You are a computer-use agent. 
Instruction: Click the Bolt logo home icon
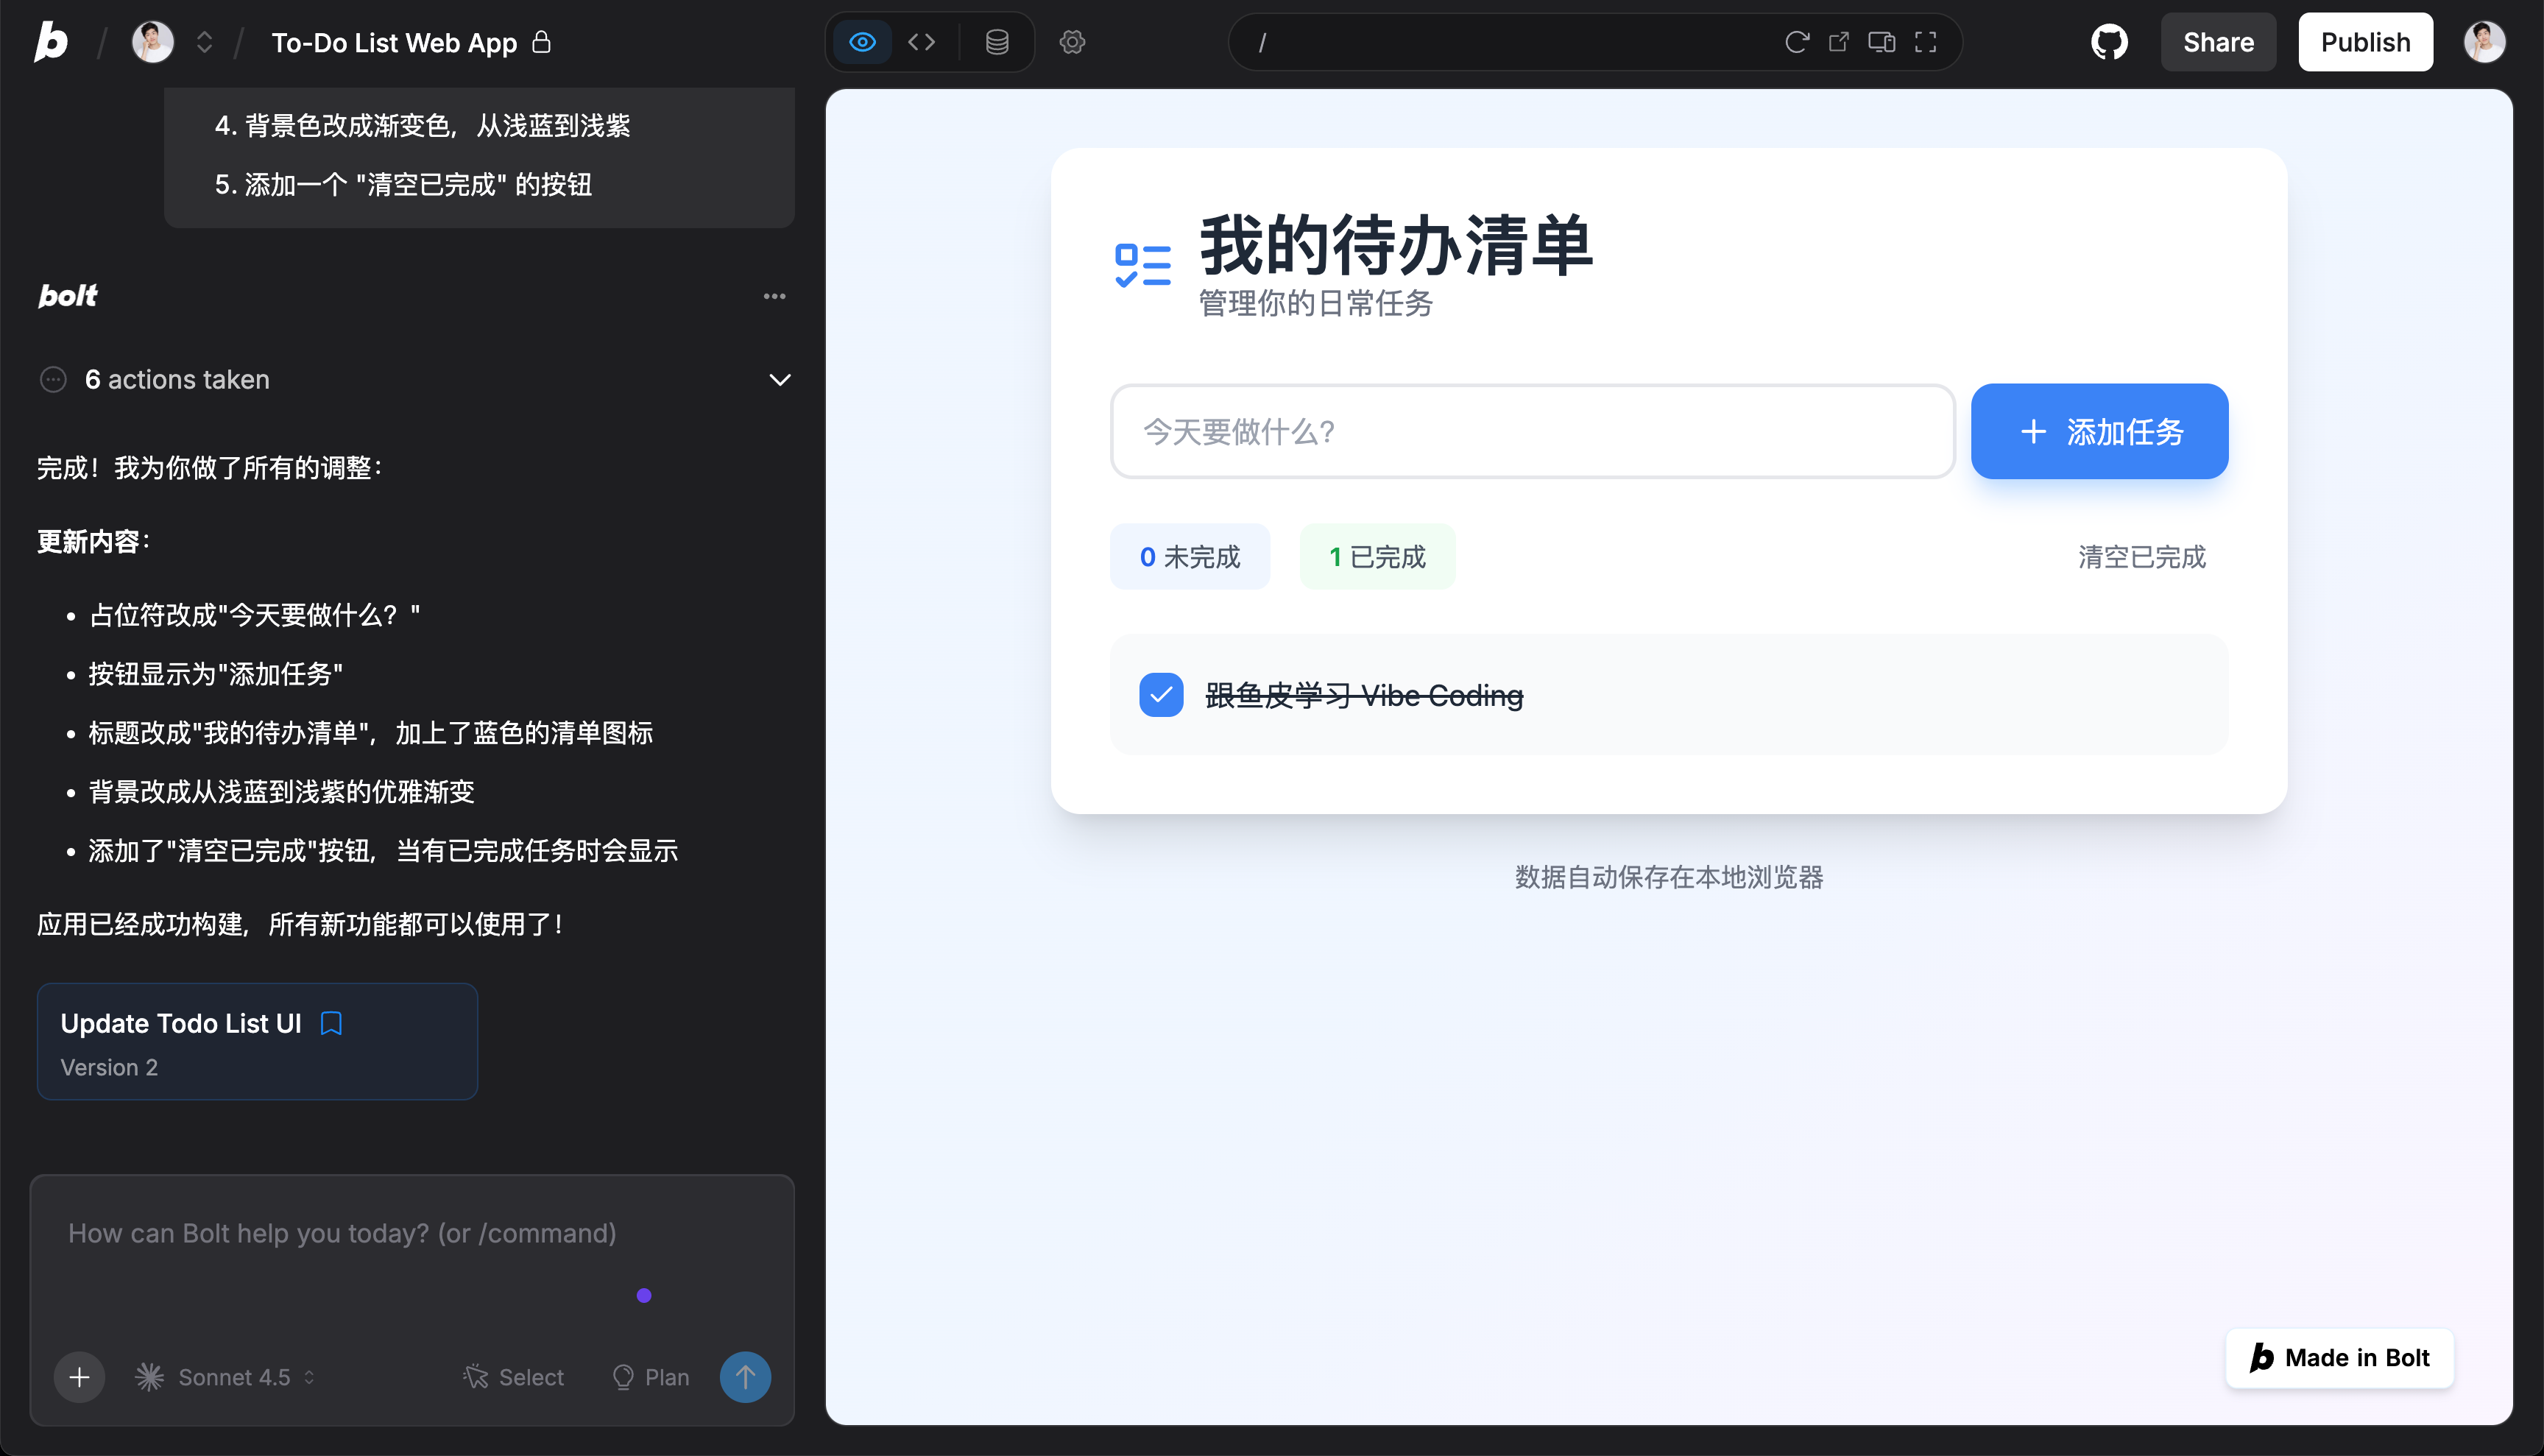pyautogui.click(x=51, y=42)
